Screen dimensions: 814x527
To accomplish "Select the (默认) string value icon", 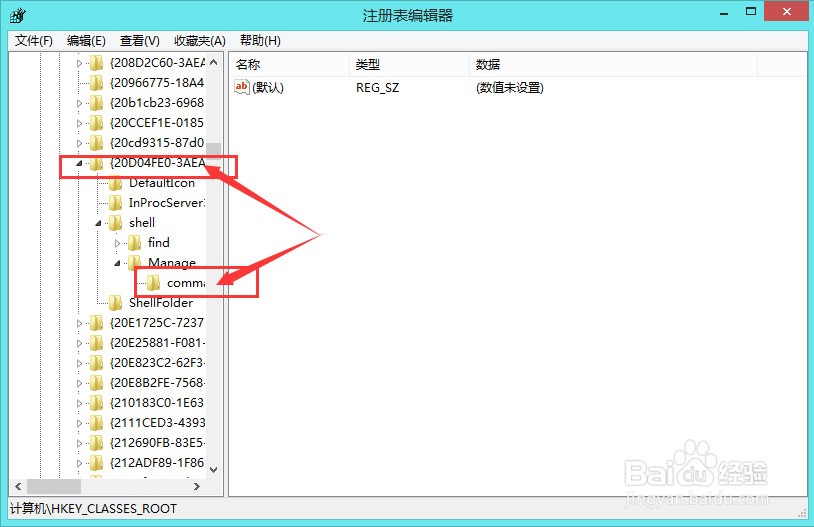I will [x=241, y=87].
